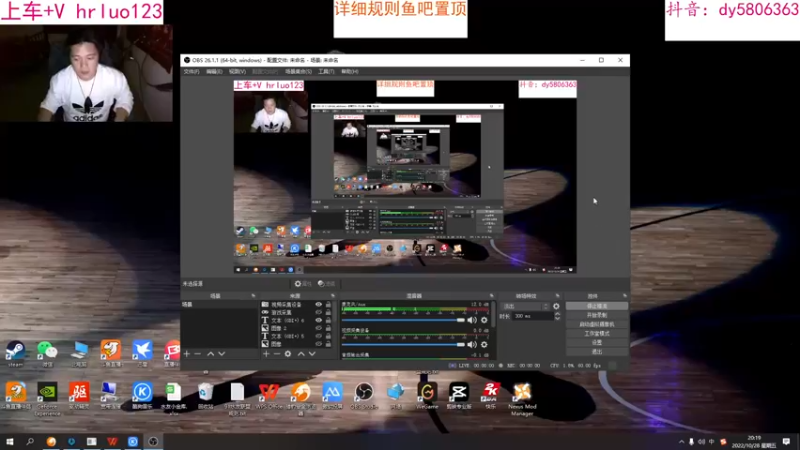Open the CapCut (剪映) desktop shortcut
The height and width of the screenshot is (450, 800).
click(459, 396)
